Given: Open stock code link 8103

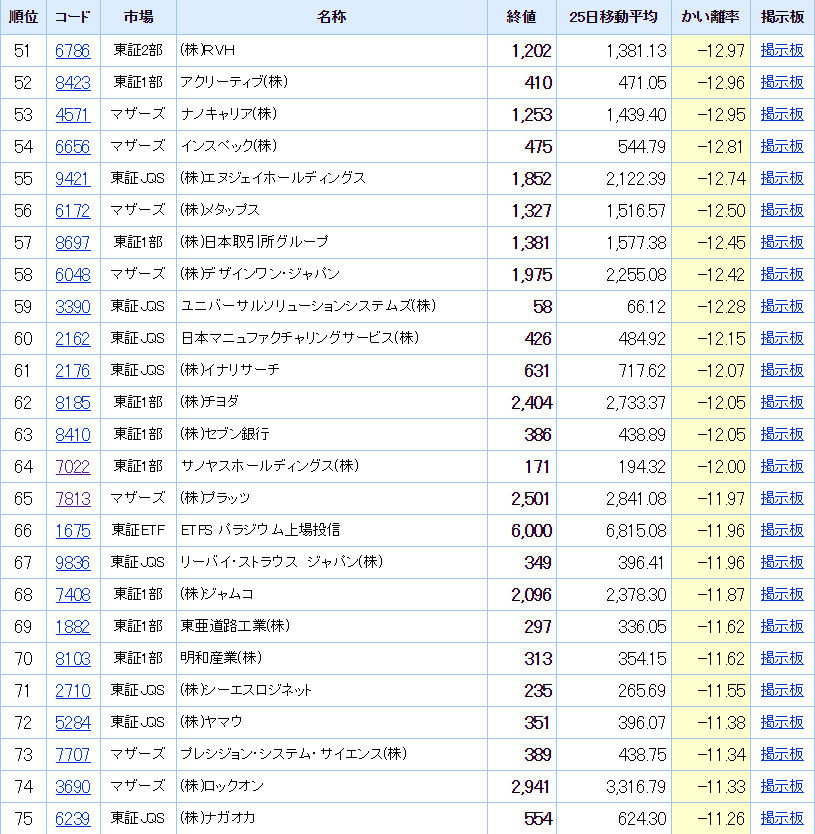Looking at the screenshot, I should pos(73,659).
